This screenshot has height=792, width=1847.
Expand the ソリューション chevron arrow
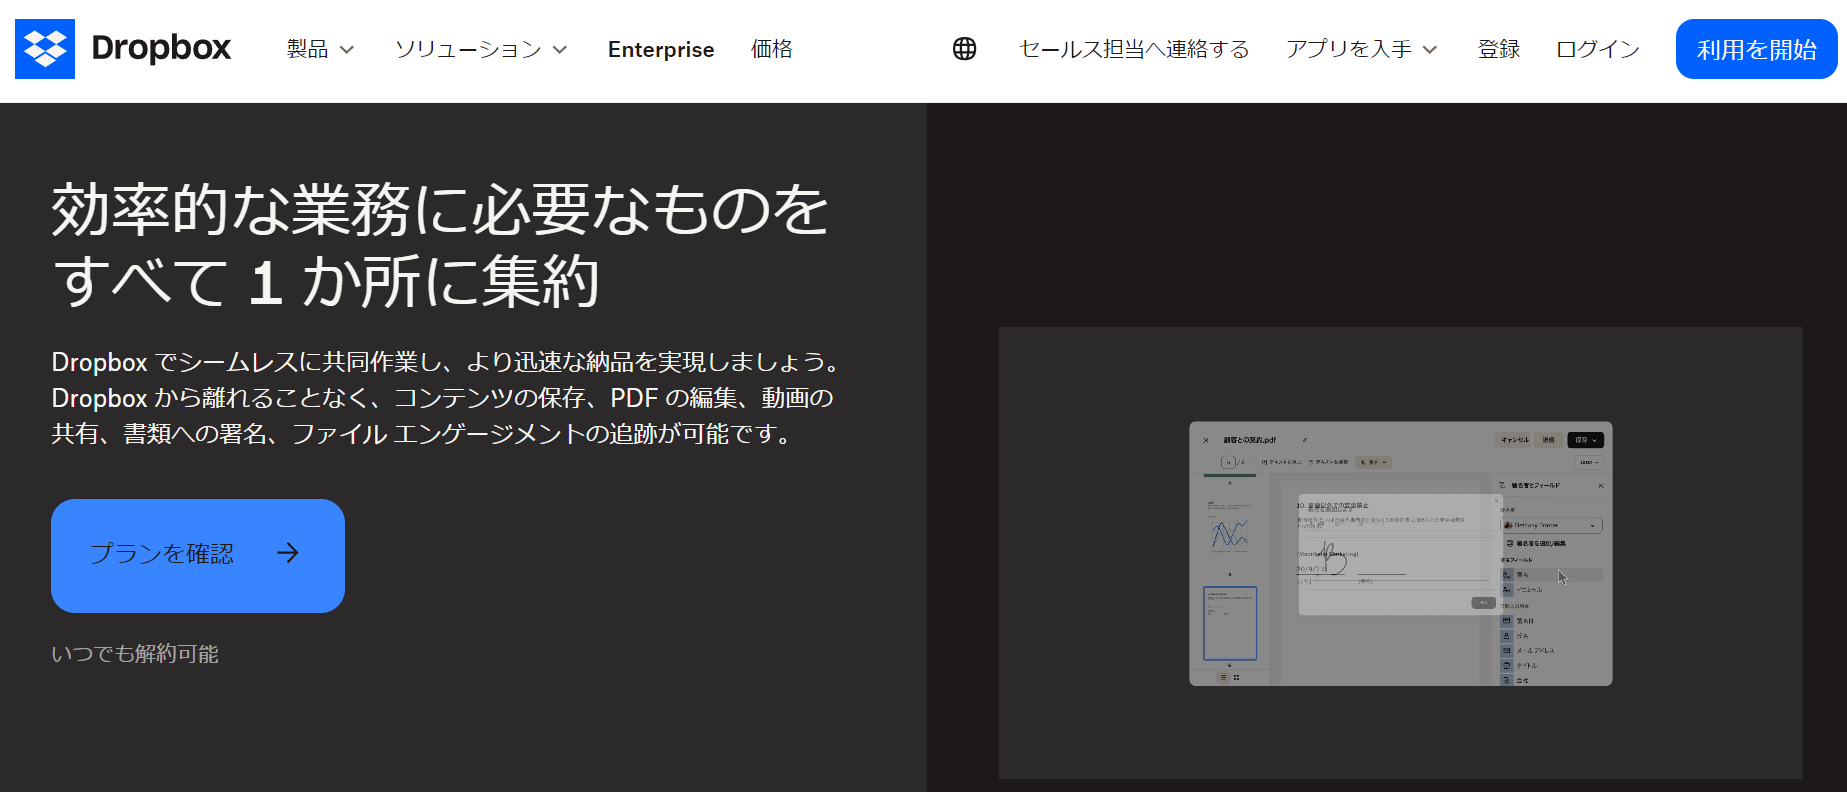click(x=560, y=50)
